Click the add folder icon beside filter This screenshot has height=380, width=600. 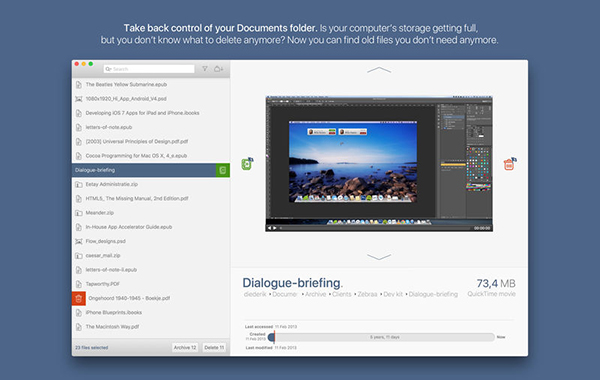(x=218, y=69)
